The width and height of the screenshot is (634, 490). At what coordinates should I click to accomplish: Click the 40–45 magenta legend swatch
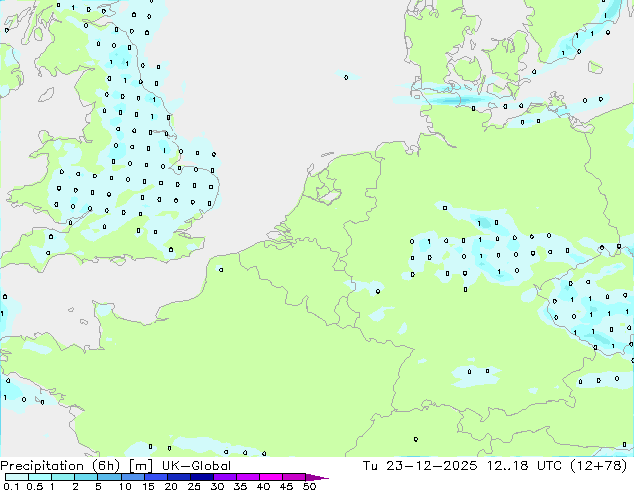click(x=271, y=477)
